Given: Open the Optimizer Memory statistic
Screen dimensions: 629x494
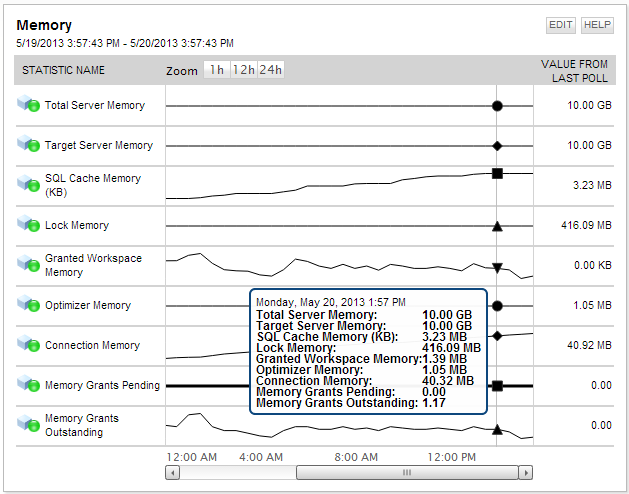Looking at the screenshot, I should (88, 305).
